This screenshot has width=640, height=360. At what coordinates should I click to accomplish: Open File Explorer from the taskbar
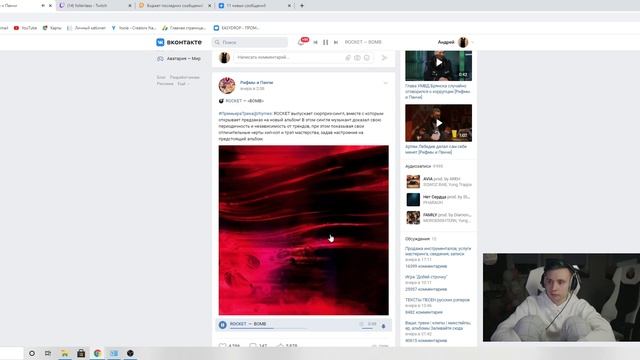click(64, 353)
